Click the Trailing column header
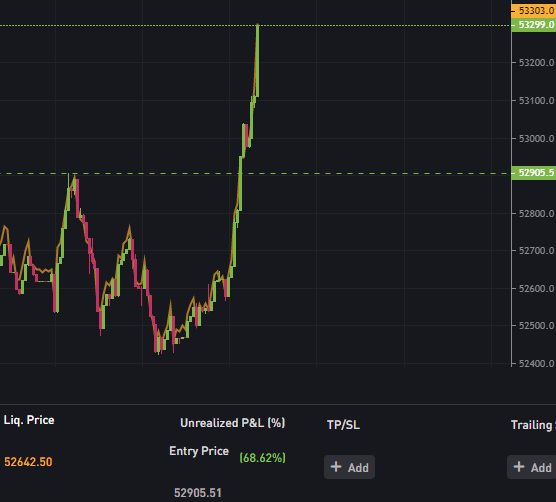 [x=533, y=425]
